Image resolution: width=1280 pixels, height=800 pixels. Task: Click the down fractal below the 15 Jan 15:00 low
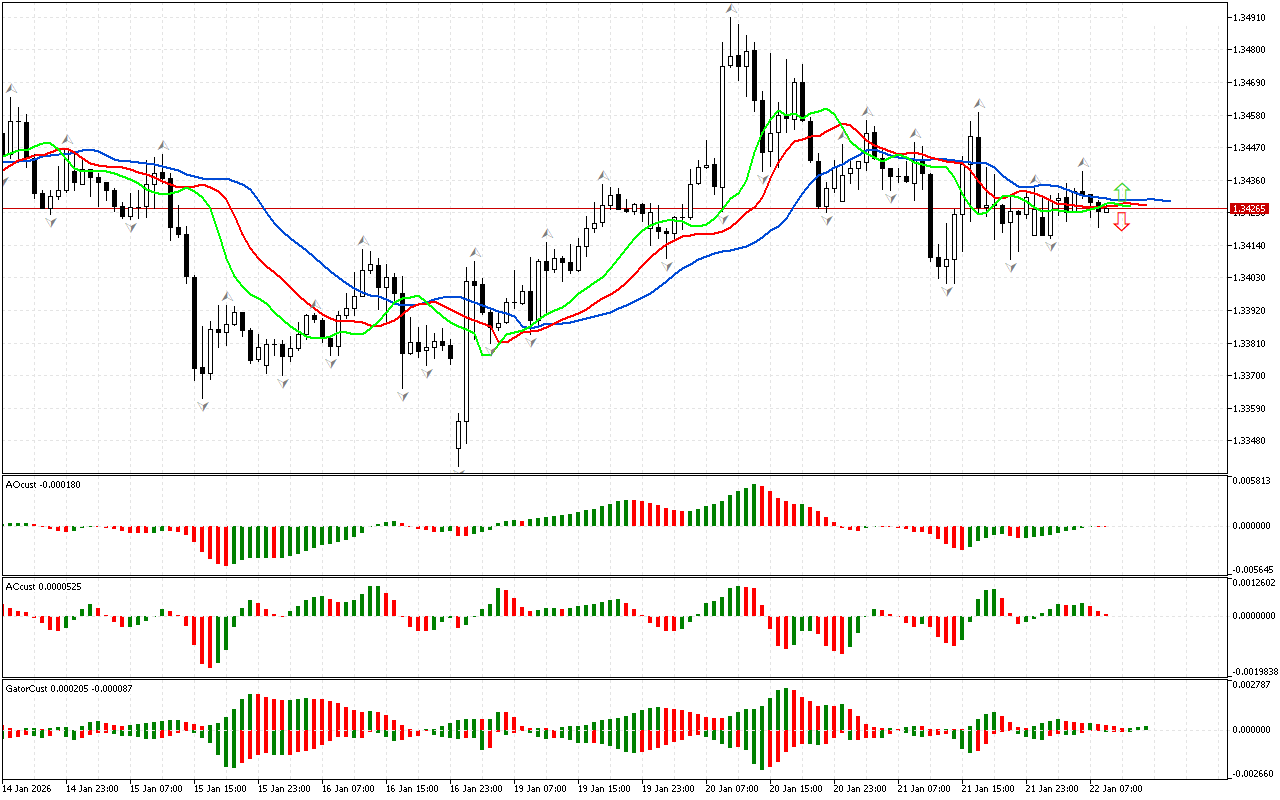(203, 405)
